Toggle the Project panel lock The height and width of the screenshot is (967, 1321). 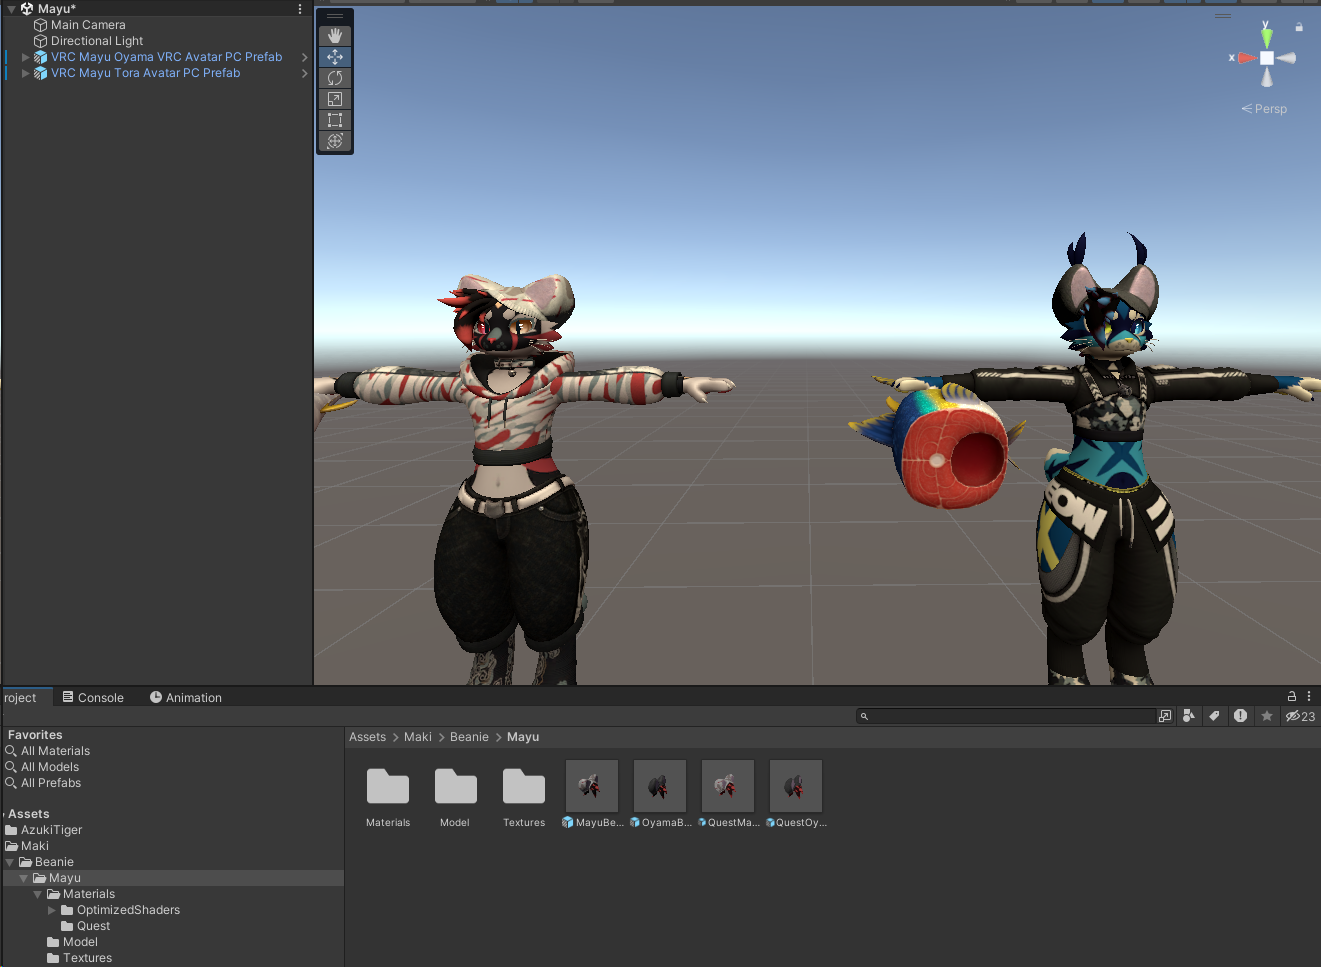pyautogui.click(x=1291, y=696)
